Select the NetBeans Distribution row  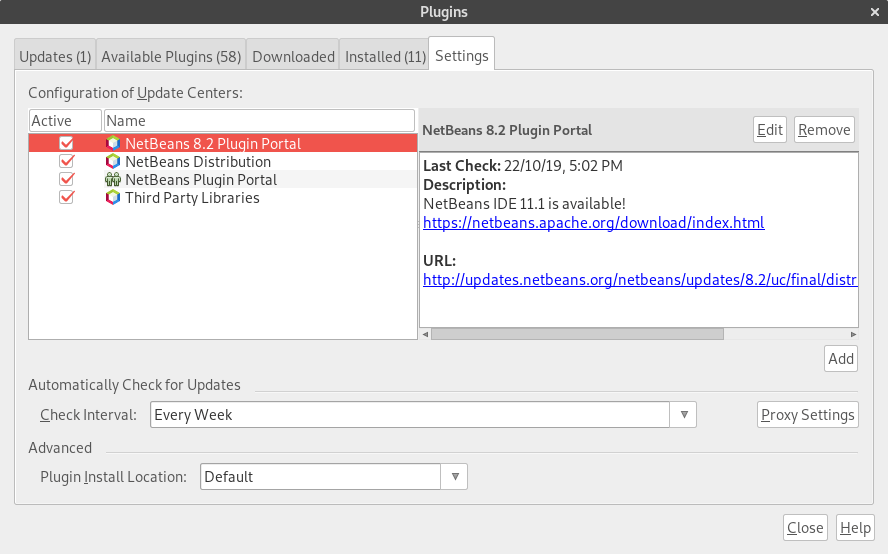[223, 161]
